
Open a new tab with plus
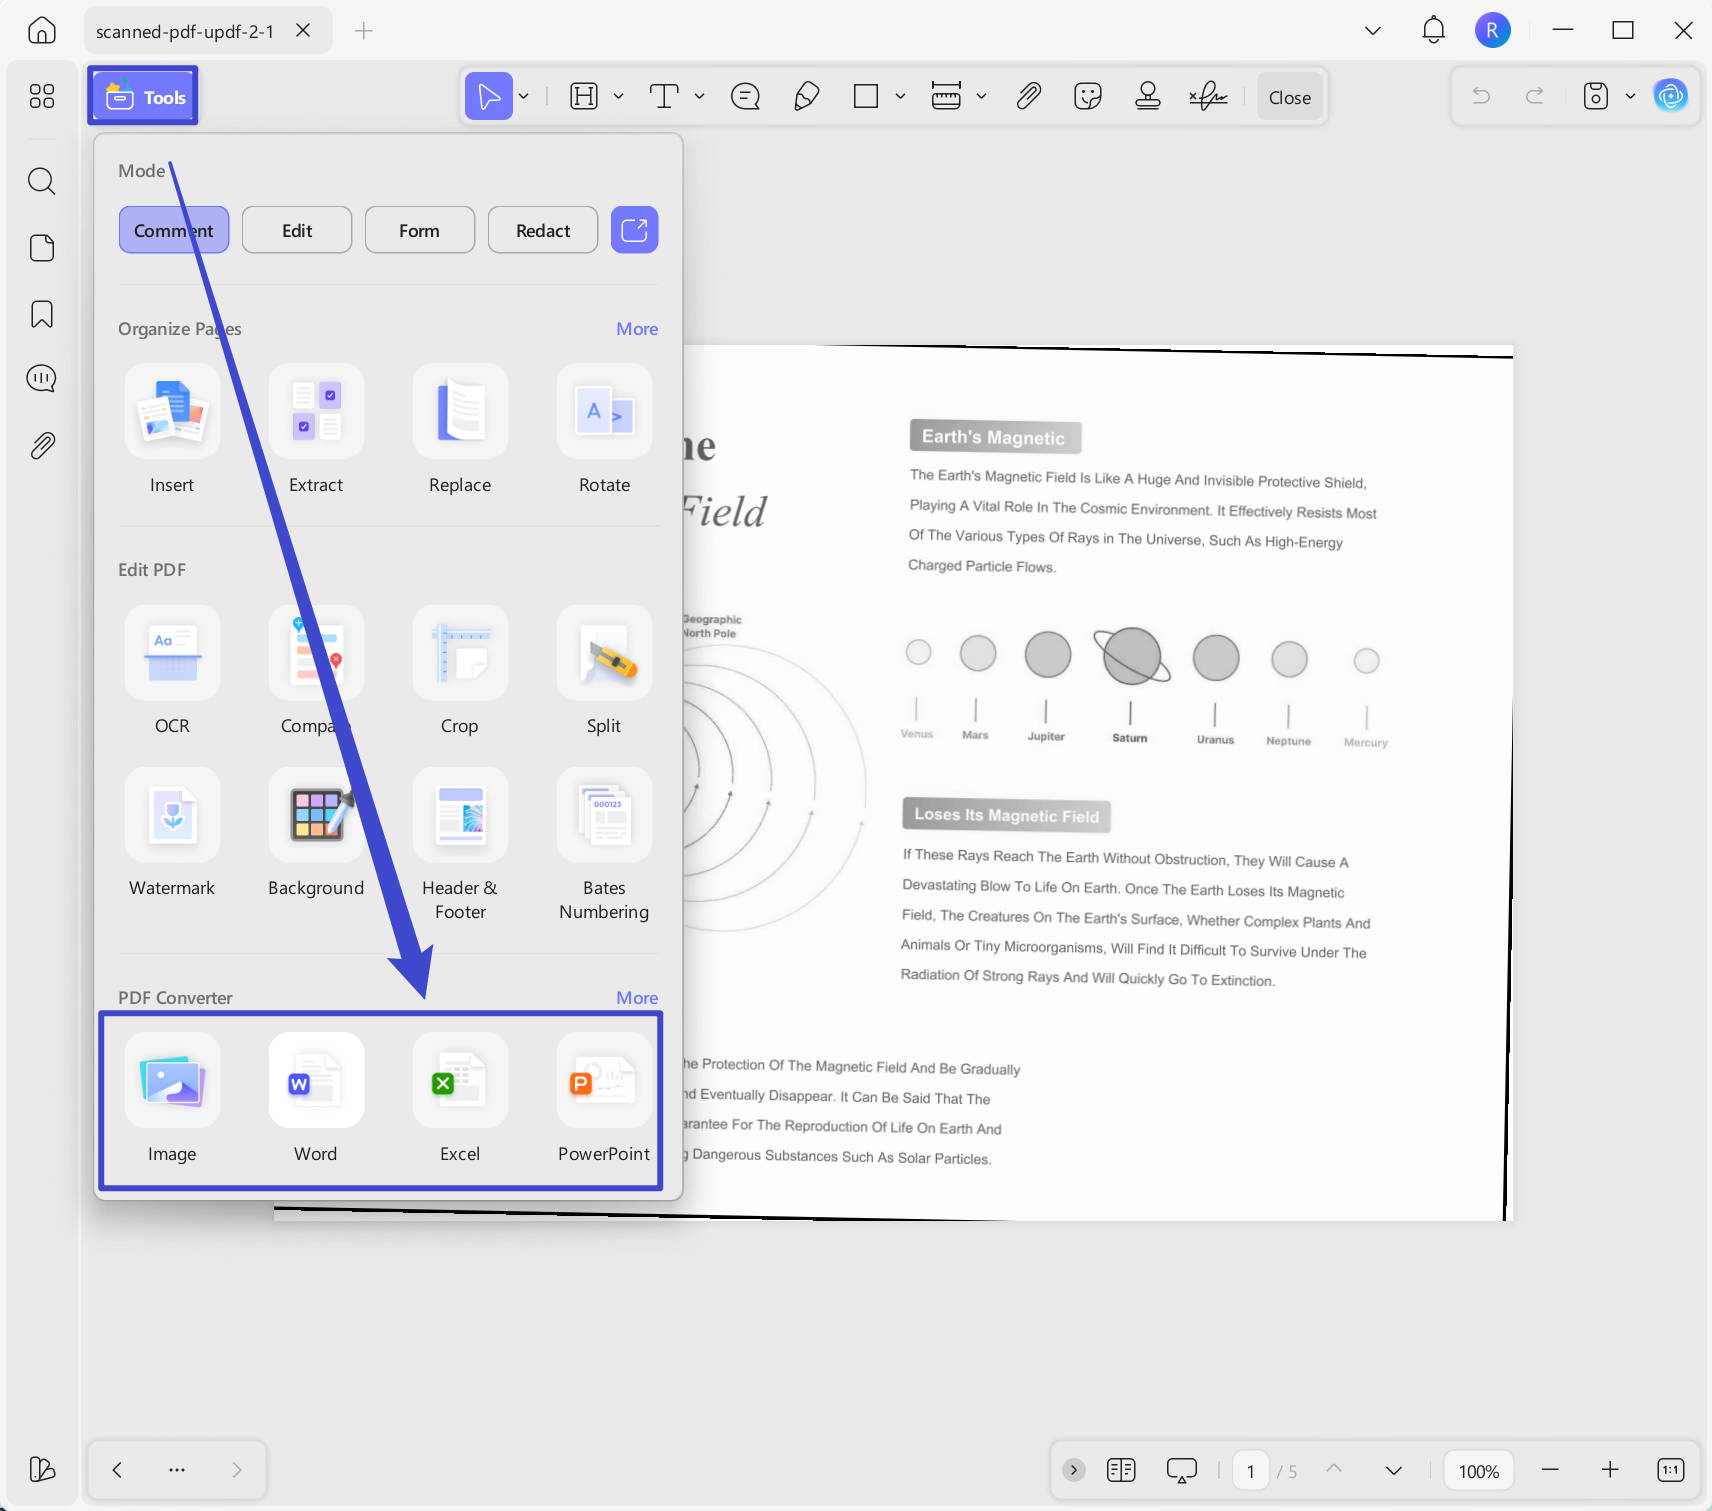tap(364, 31)
